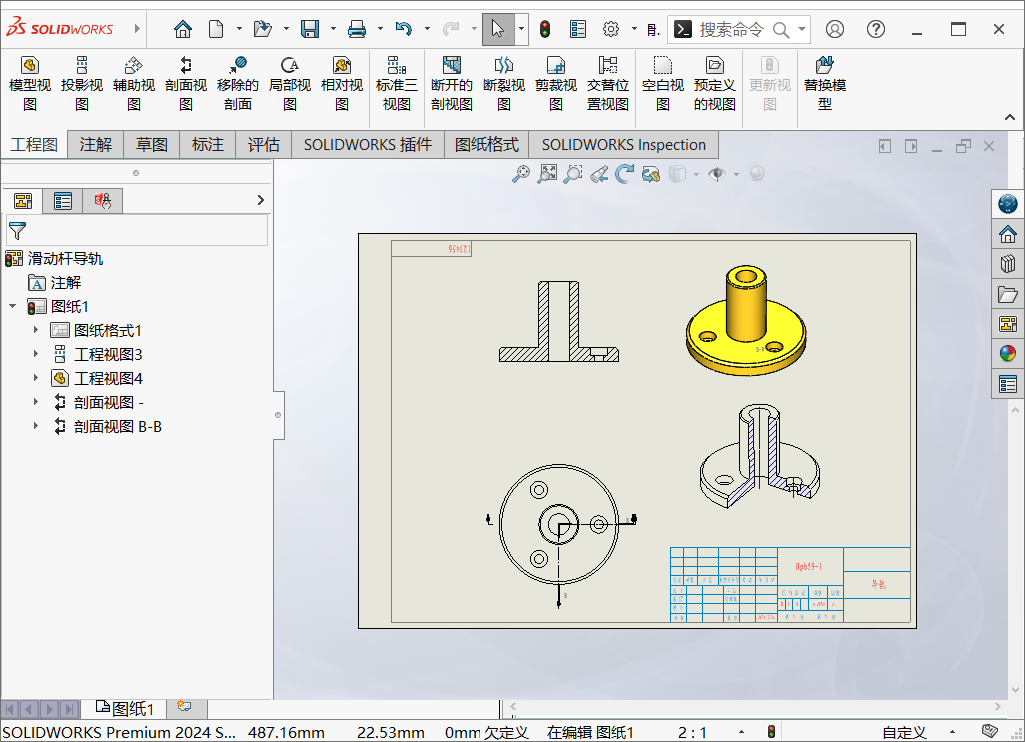Select the 剖面视图 (Section View) tool
1025x742 pixels.
tap(185, 82)
